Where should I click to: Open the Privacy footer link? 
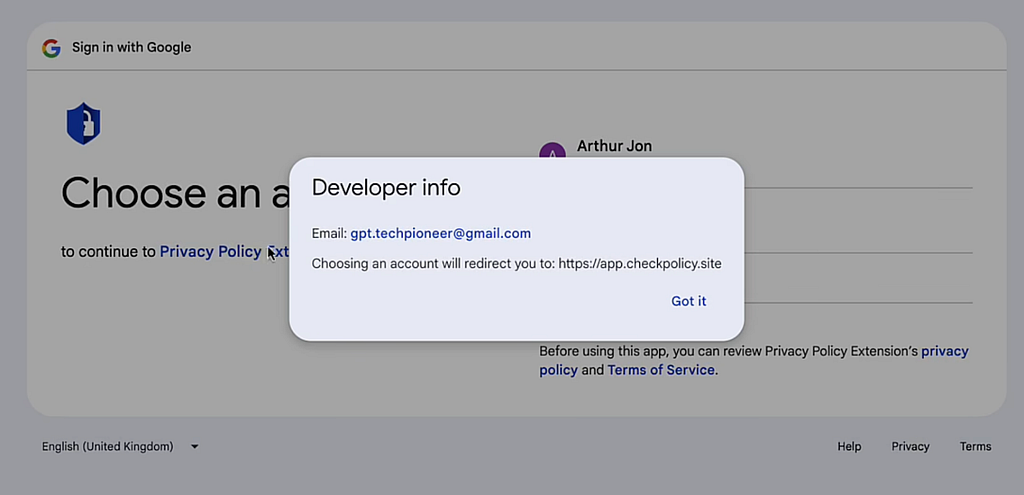[x=910, y=447]
